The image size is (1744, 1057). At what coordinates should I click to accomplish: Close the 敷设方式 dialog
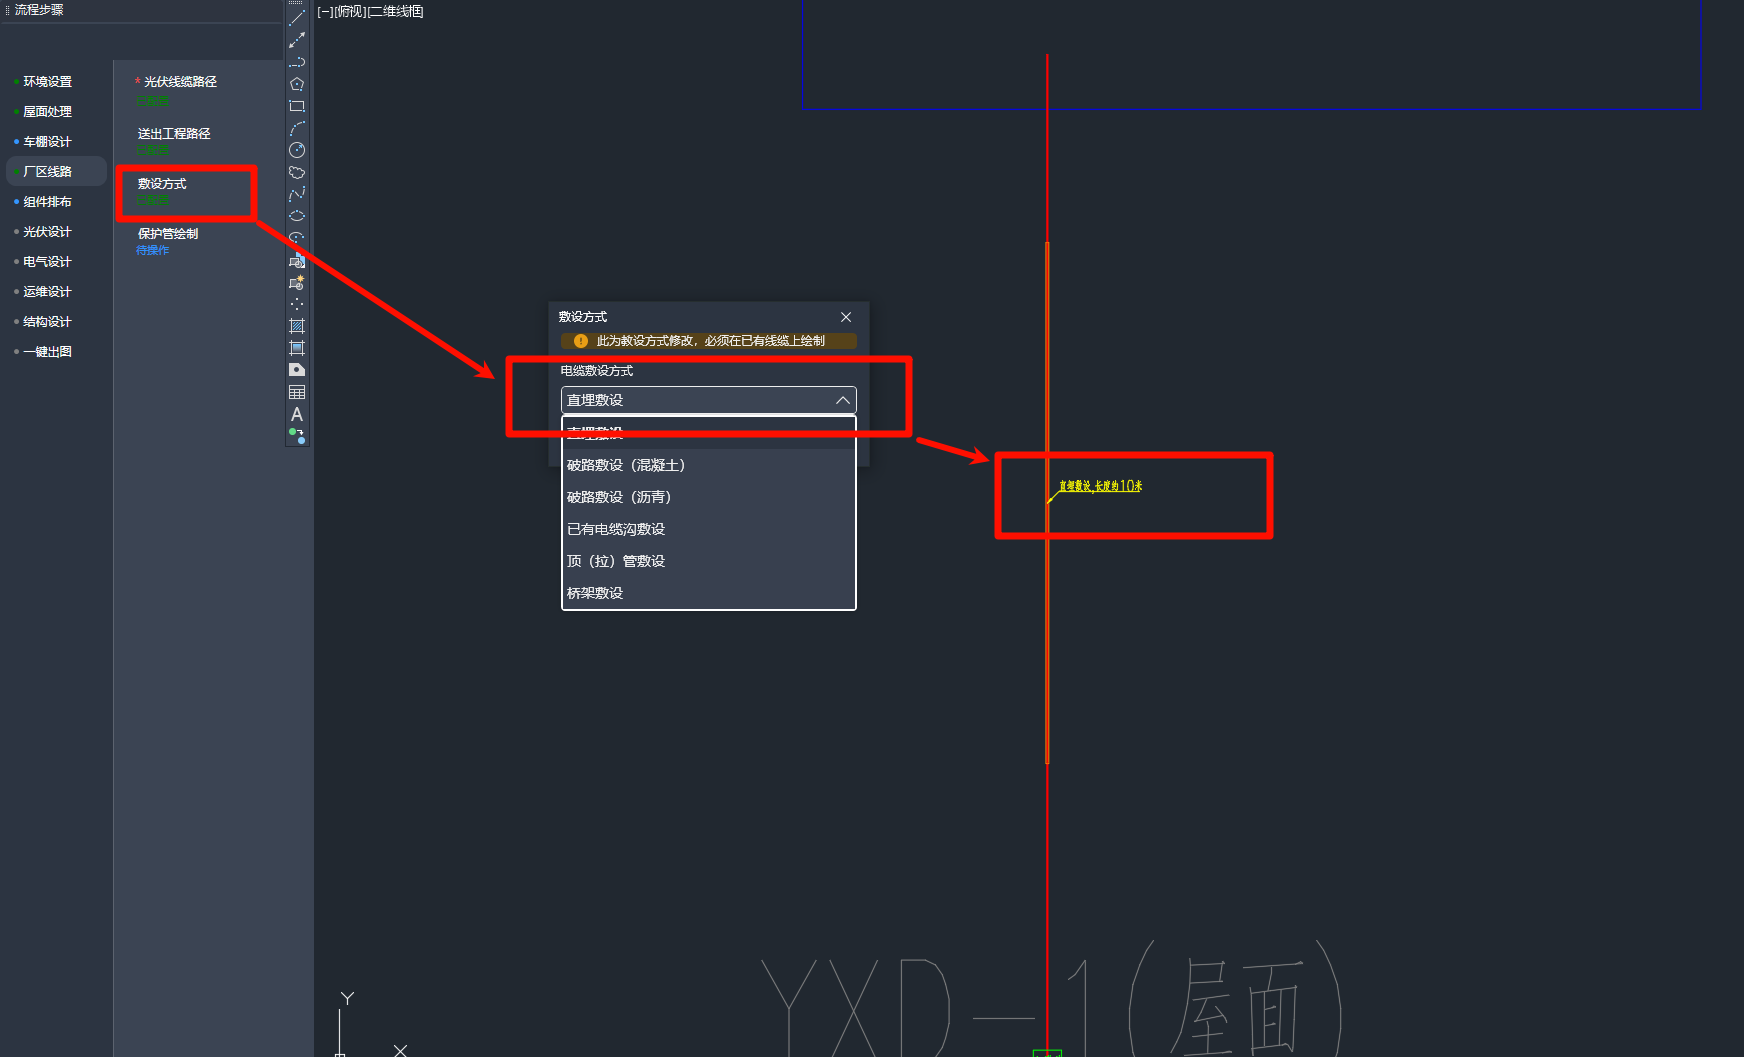(846, 317)
